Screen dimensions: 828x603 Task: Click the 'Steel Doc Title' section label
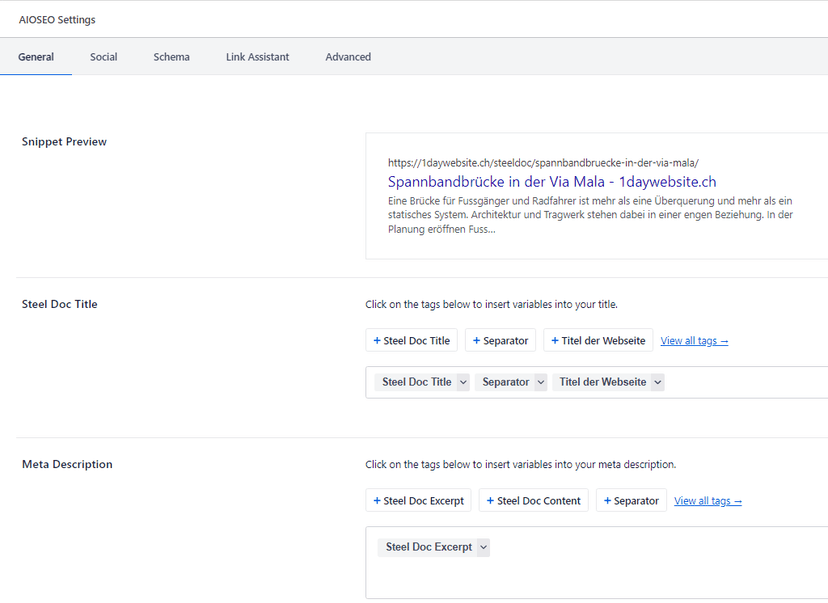[60, 304]
